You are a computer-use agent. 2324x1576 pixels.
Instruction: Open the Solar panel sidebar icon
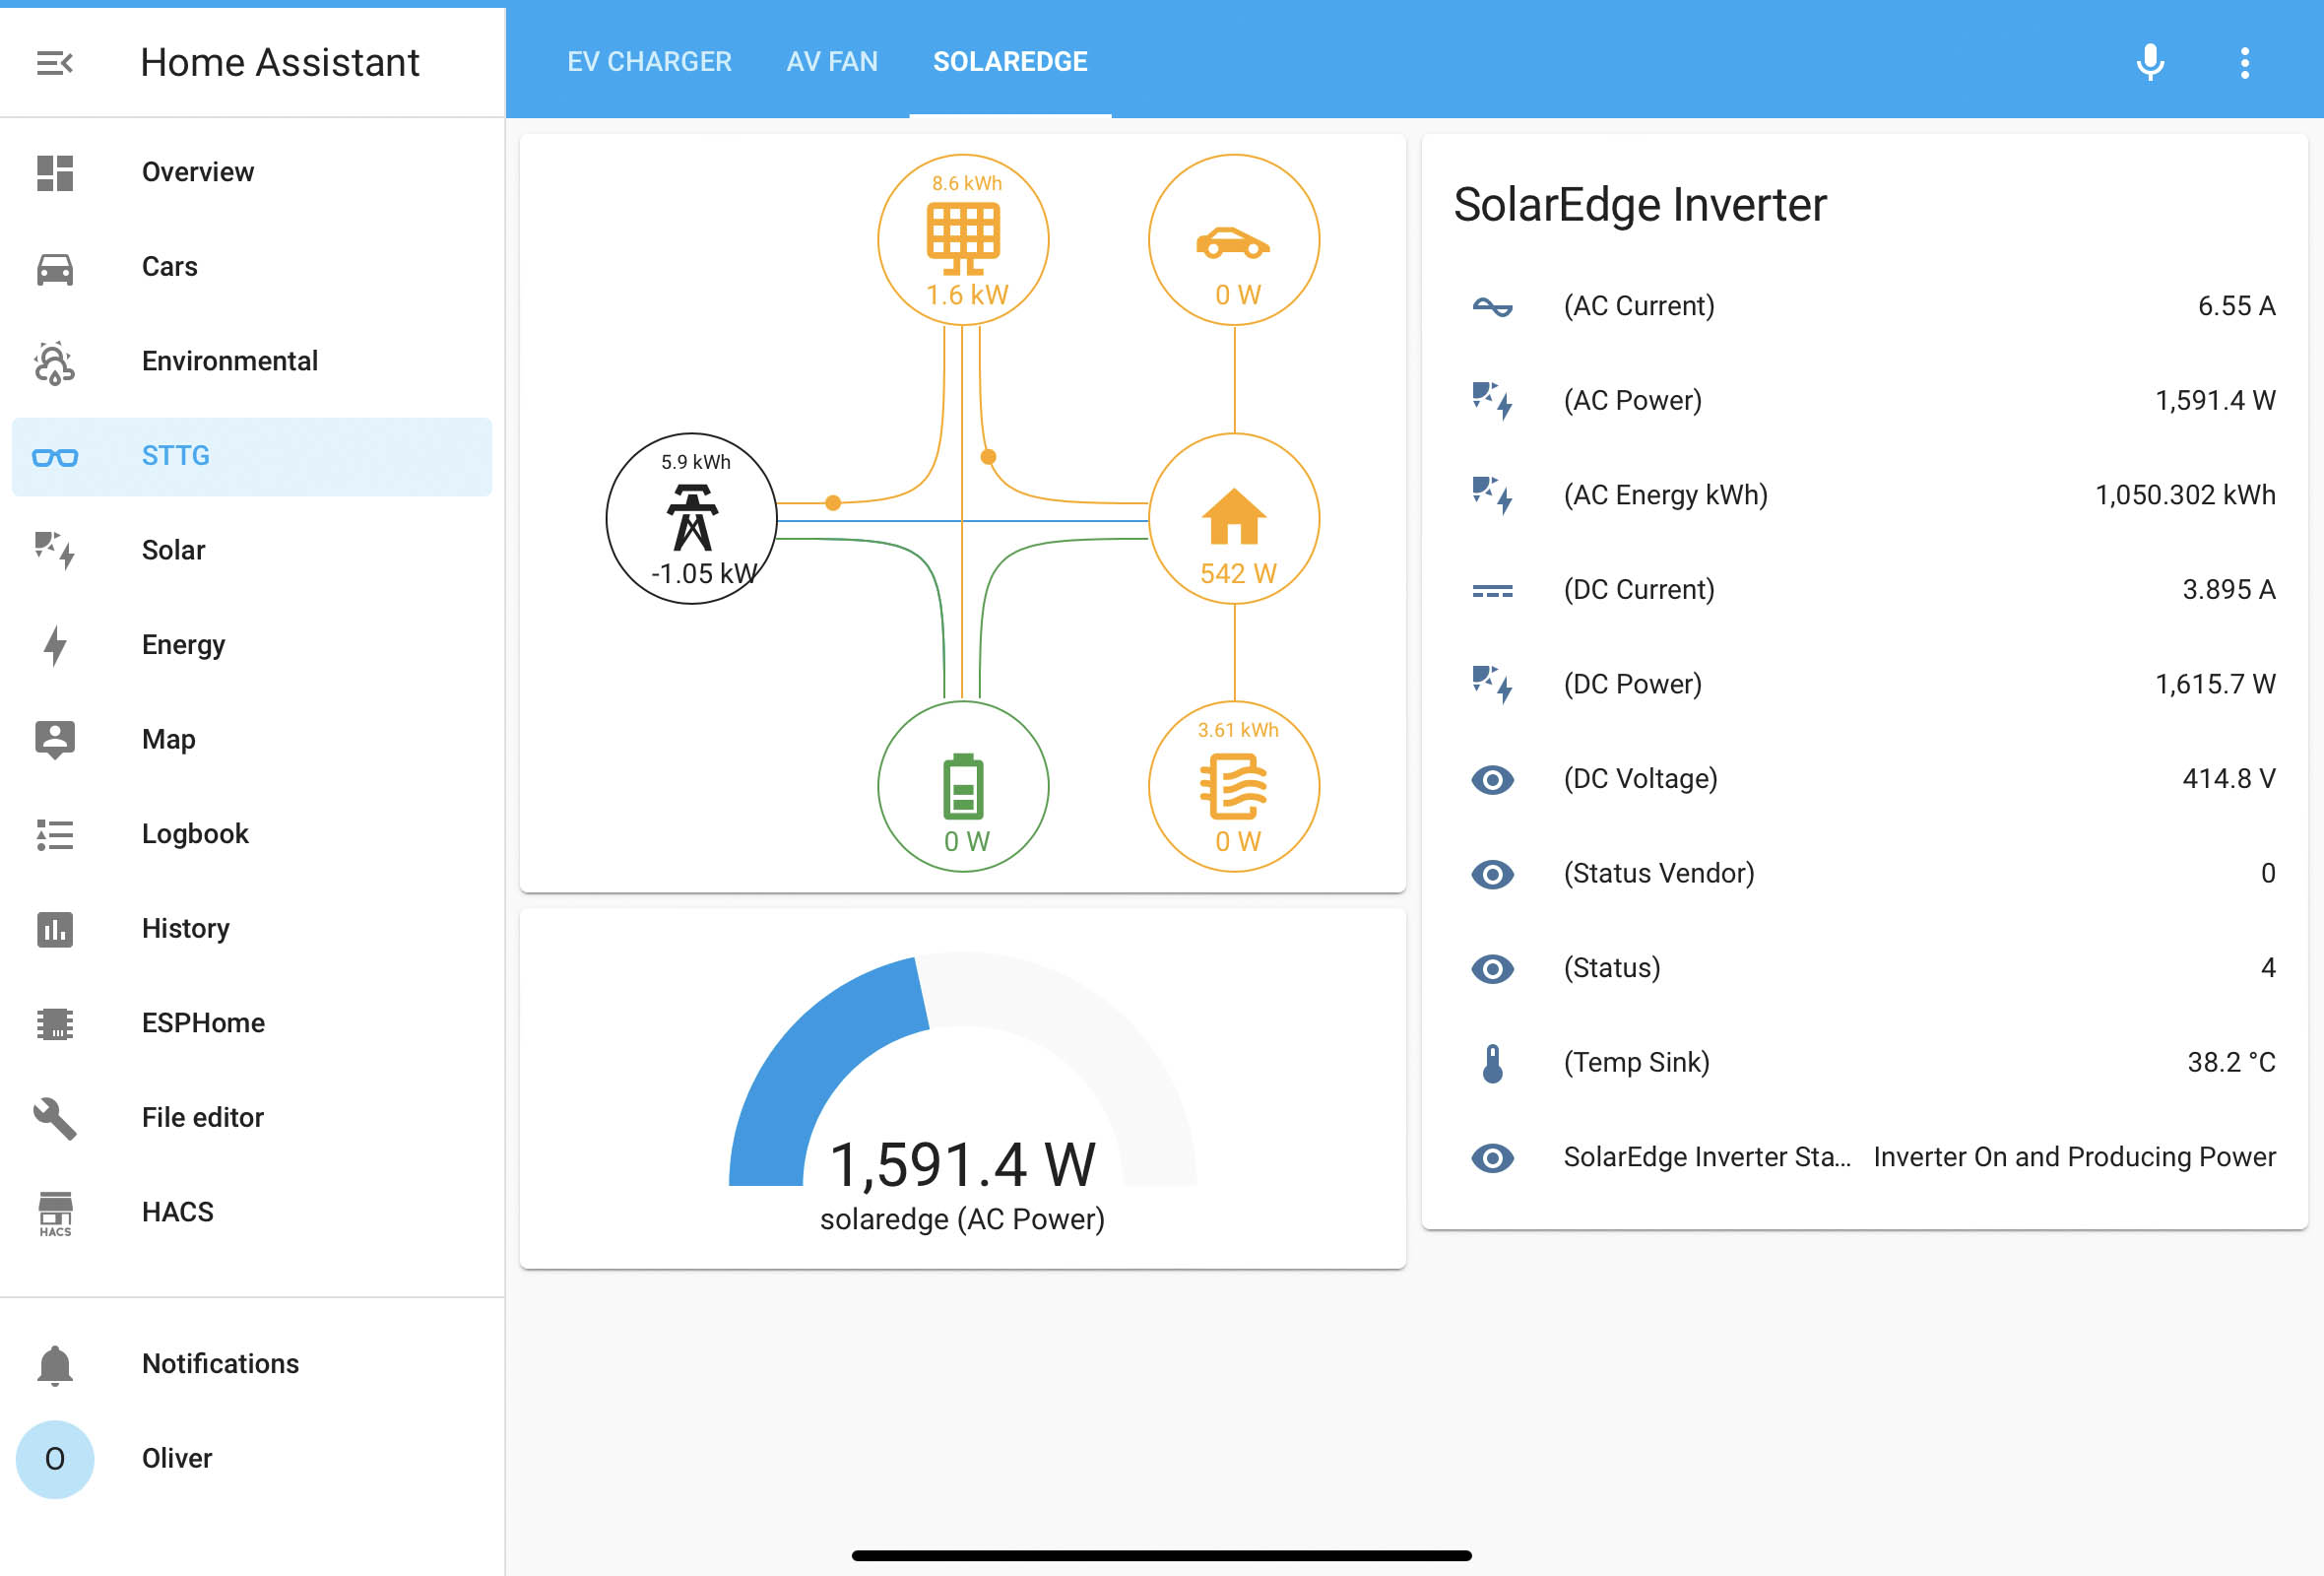[55, 551]
